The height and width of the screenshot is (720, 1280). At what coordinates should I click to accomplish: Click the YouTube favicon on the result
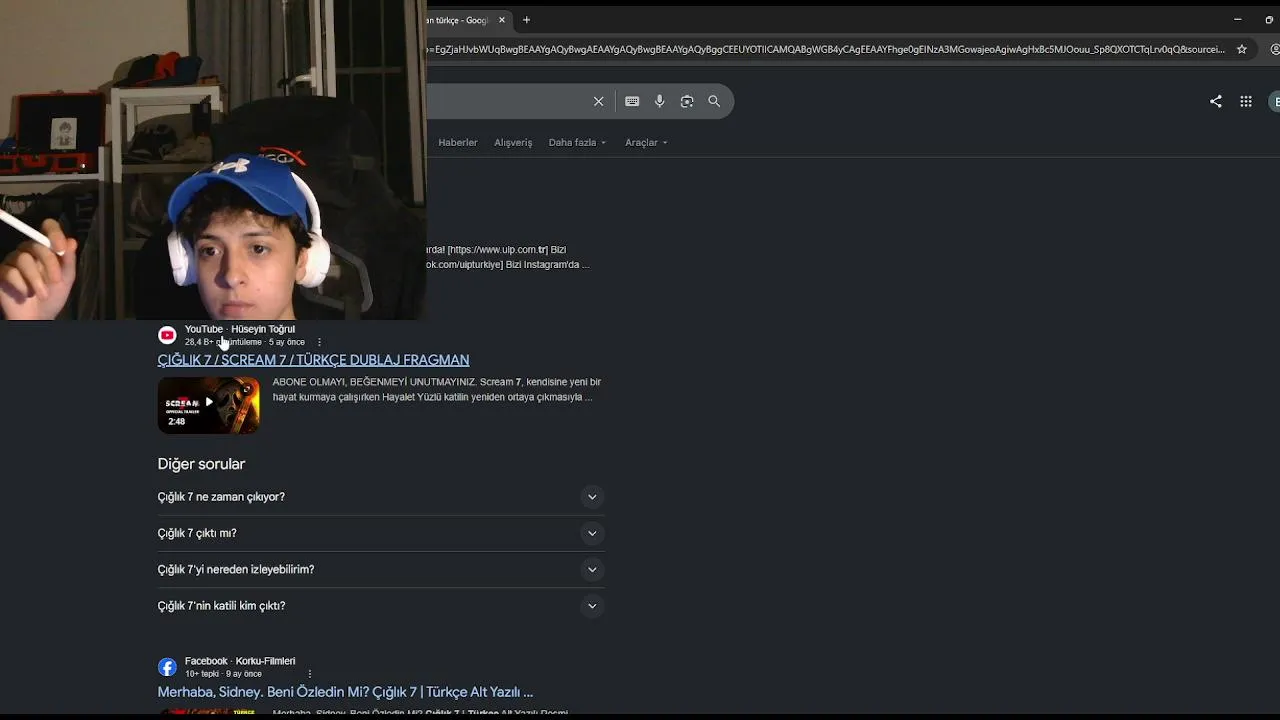coord(167,335)
